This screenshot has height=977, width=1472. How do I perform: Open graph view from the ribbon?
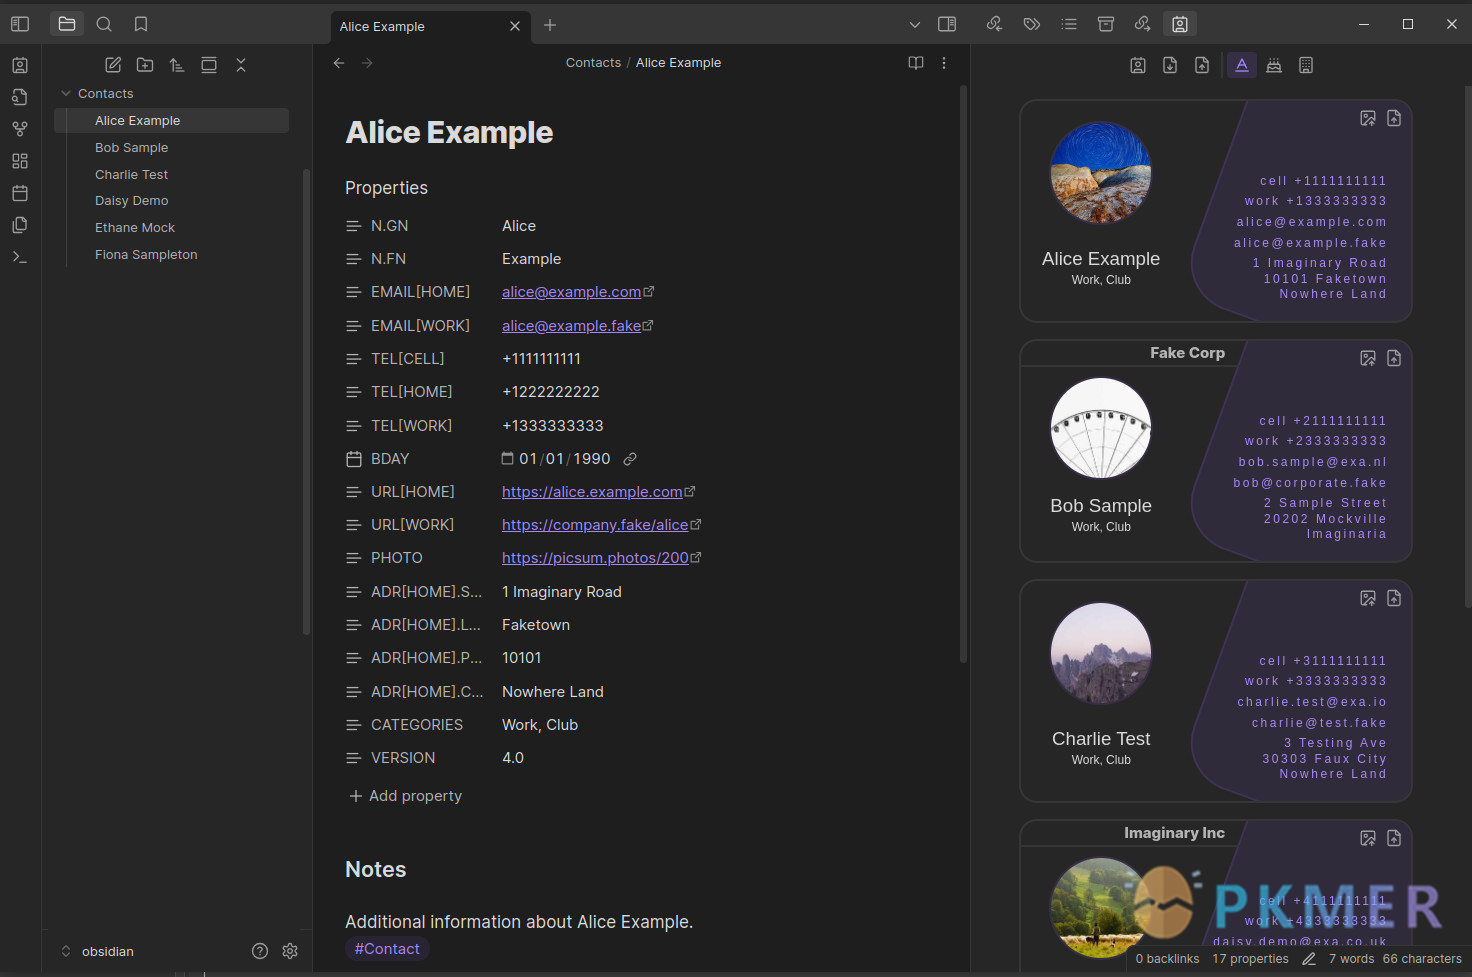20,129
